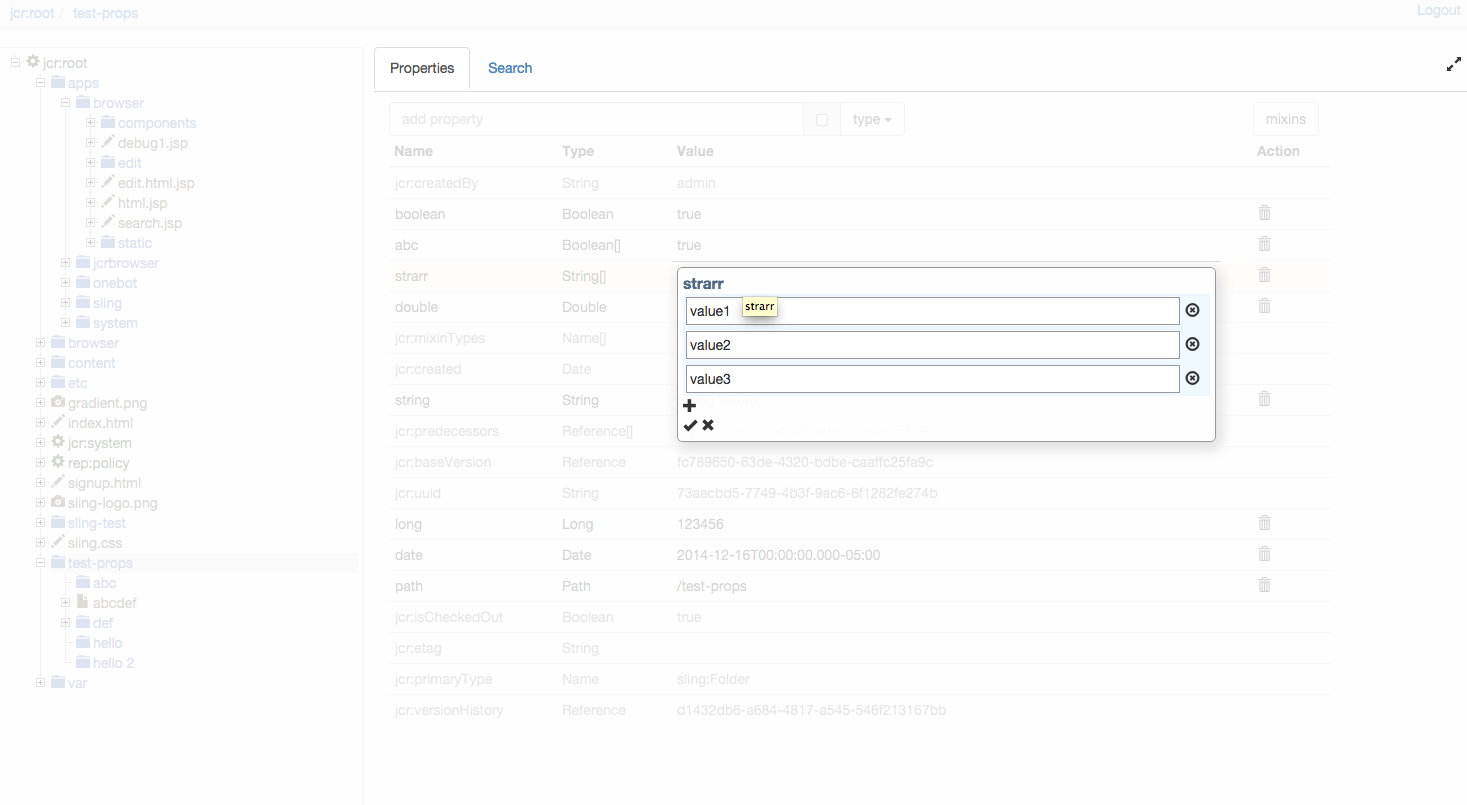
Task: Click the boolean property name
Action: (420, 214)
